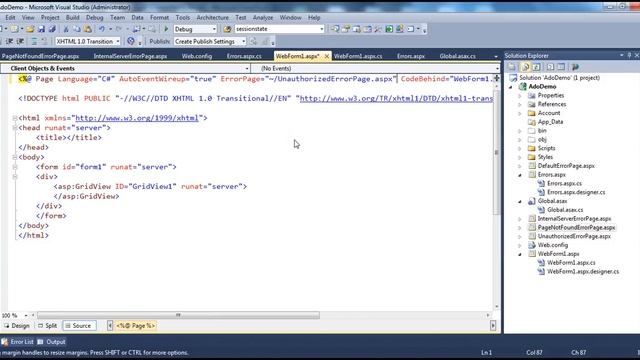Toggle Show All Files in Solution Explorer
Viewport: 640px width, 360px height.
pyautogui.click(x=526, y=67)
